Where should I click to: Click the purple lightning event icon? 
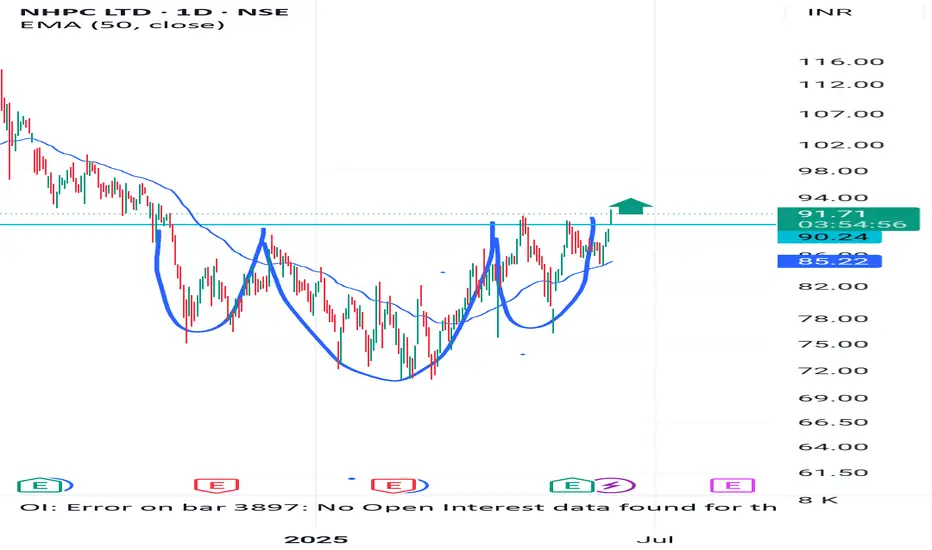615,486
